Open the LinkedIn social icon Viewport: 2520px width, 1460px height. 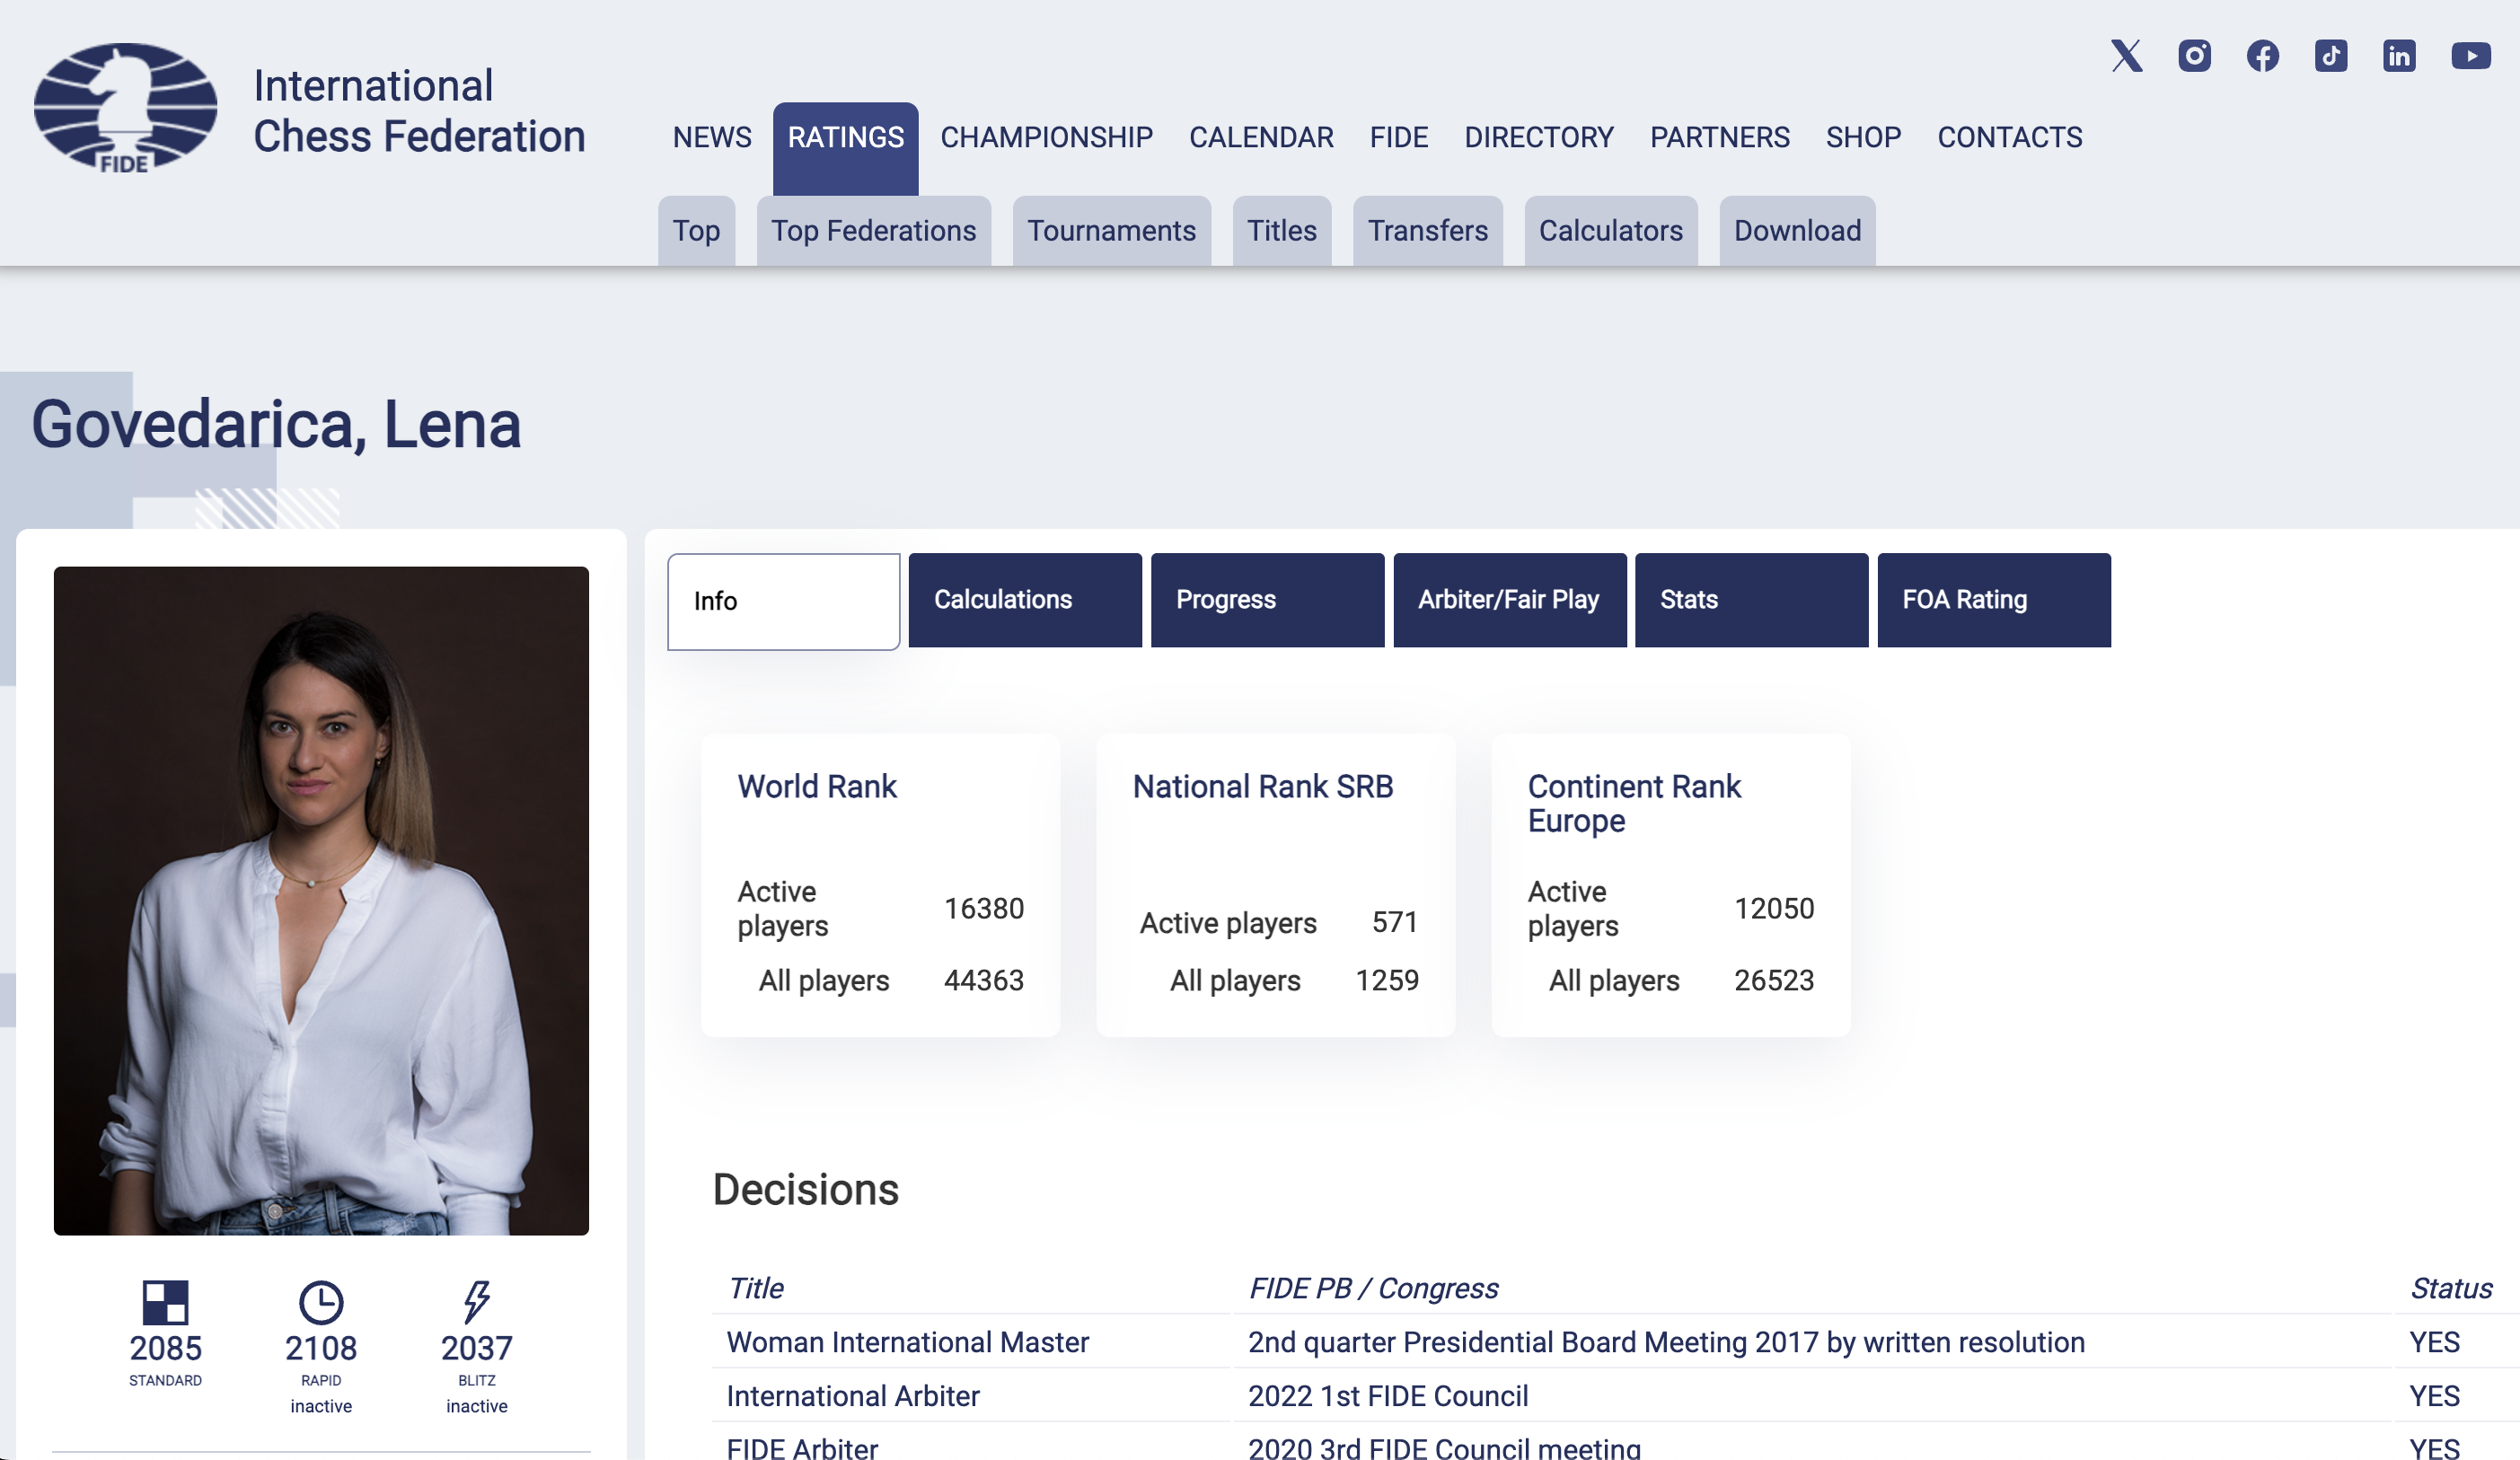coord(2398,56)
